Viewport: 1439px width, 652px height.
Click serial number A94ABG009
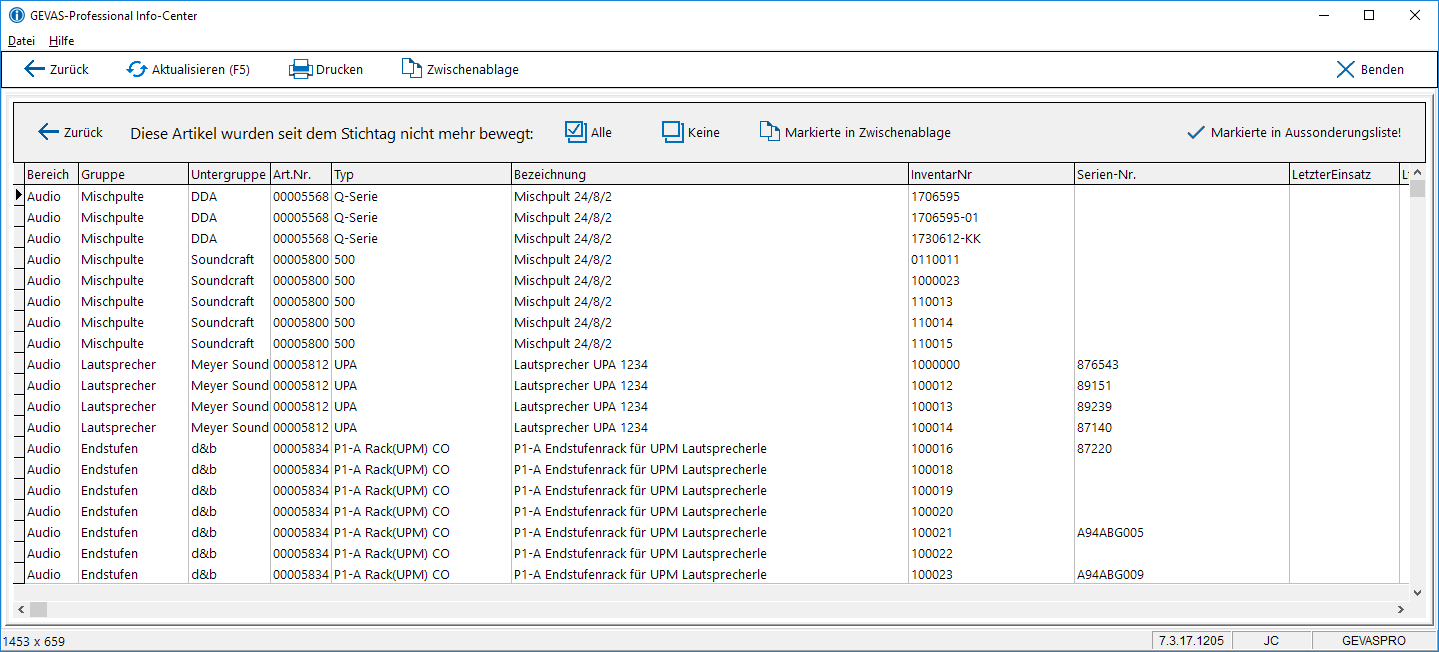click(x=1110, y=575)
